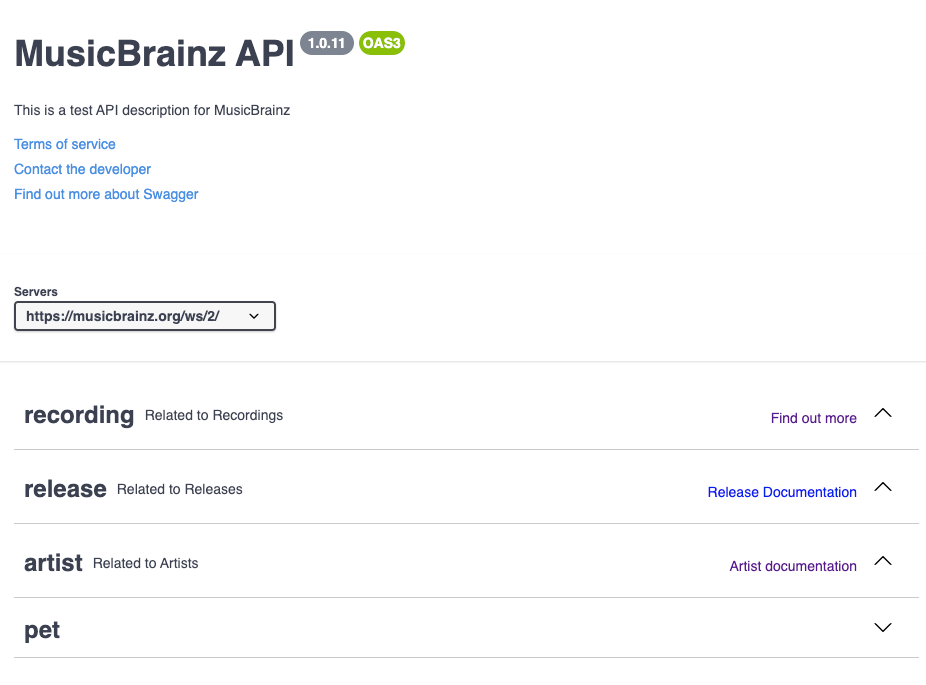Open the Terms of service link
Screen dimensions: 926x685
(x=65, y=144)
